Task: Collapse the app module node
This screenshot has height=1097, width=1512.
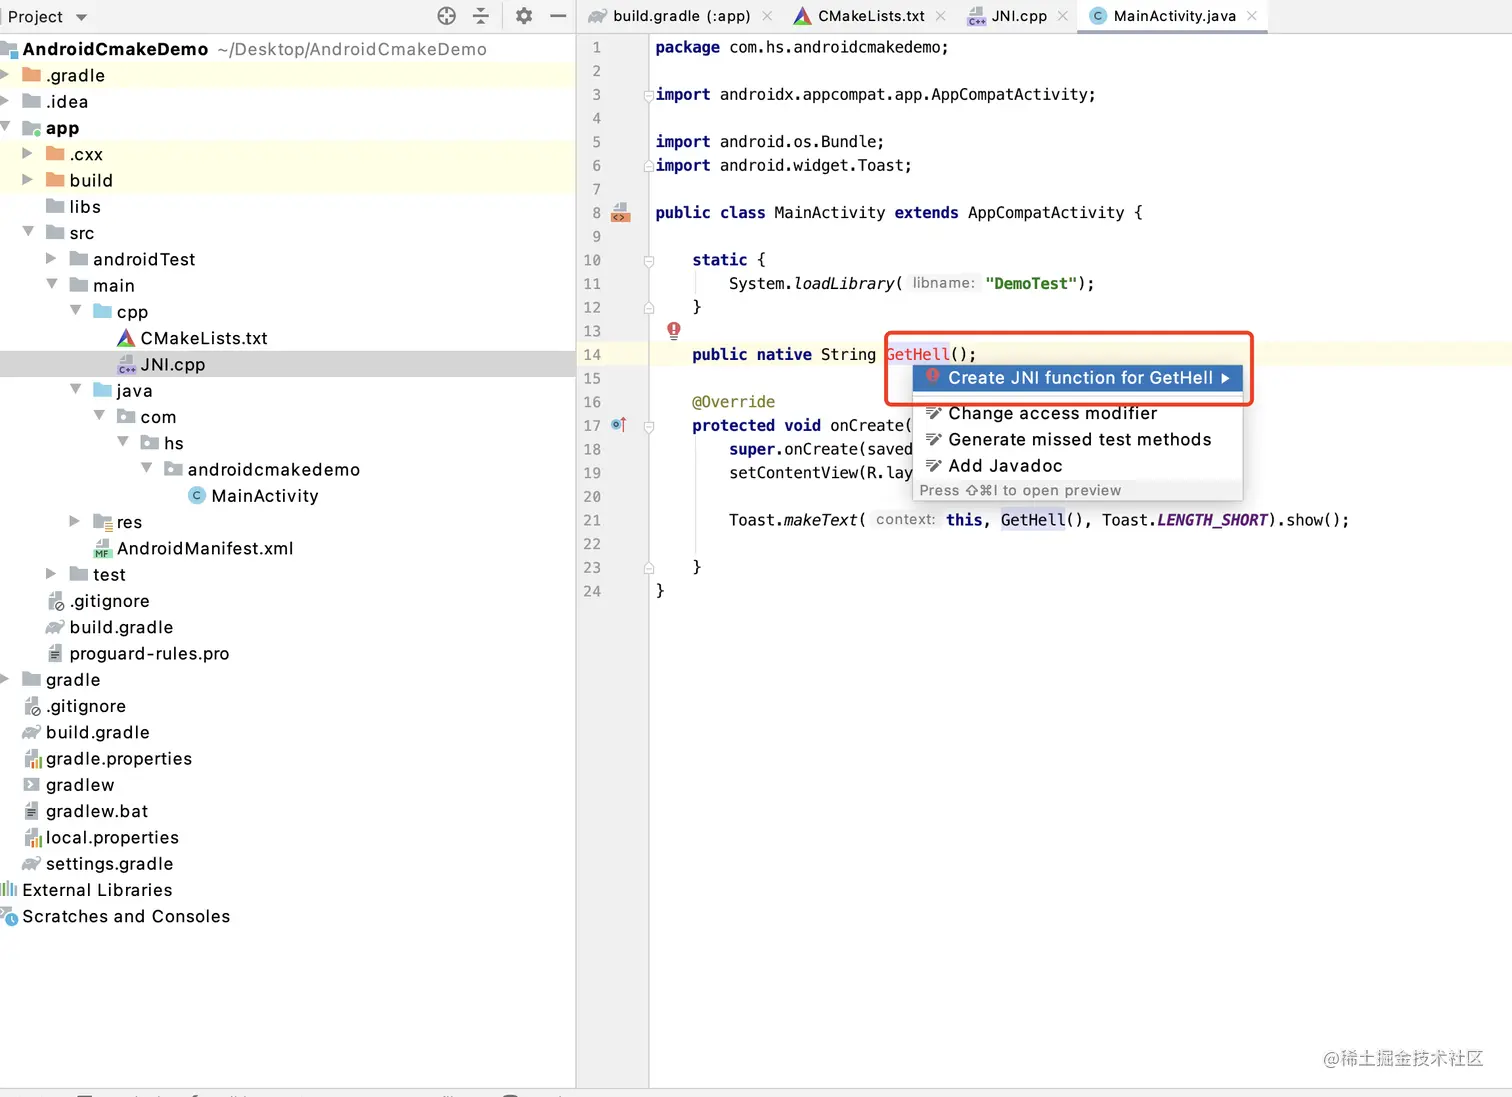Action: pyautogui.click(x=5, y=127)
